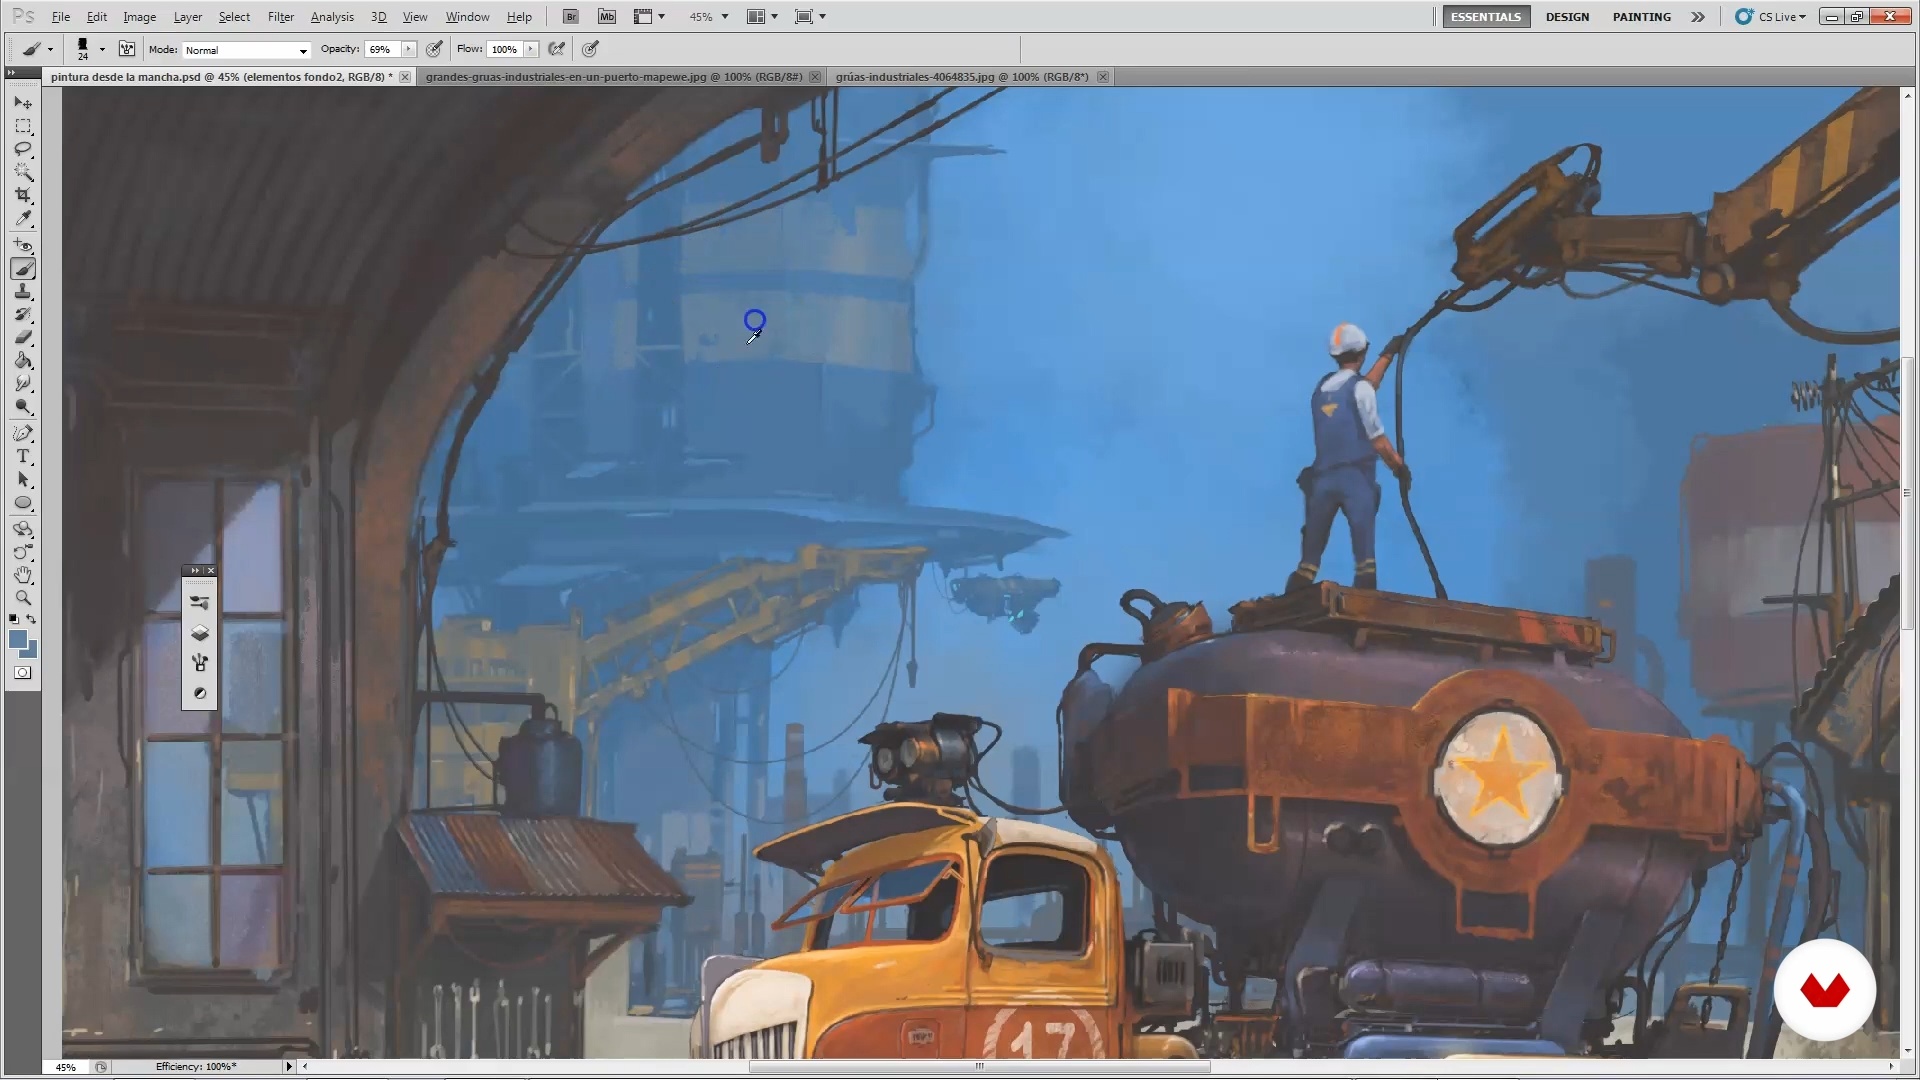Open the Layer menu
The width and height of the screenshot is (1920, 1080).
tap(187, 17)
